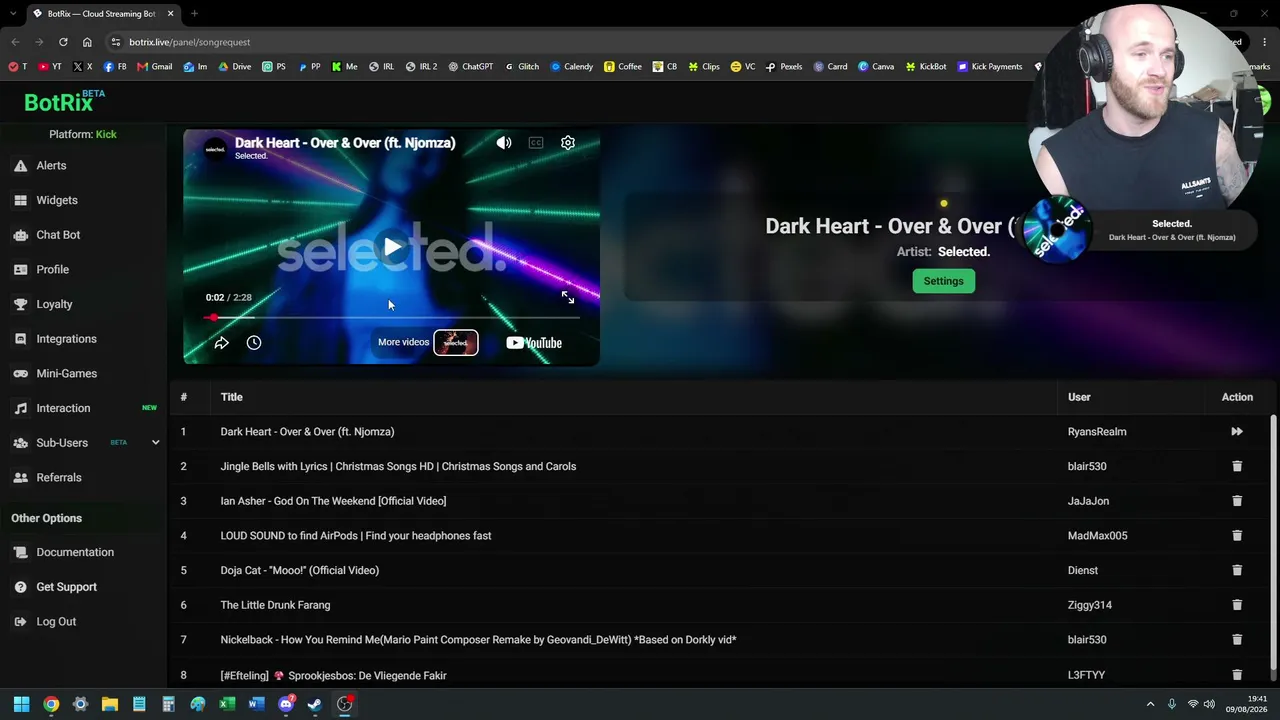Remove The Little Drunk Farang request

click(1237, 605)
